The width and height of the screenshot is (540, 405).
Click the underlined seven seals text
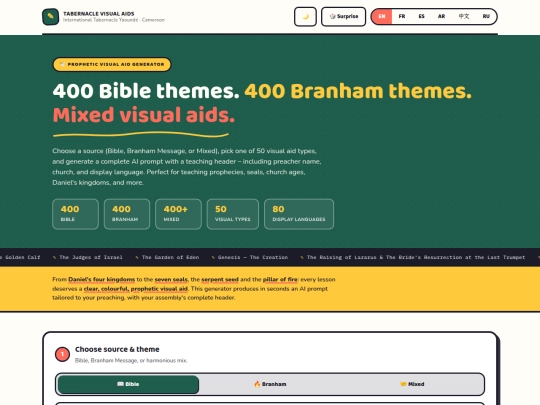(171, 279)
